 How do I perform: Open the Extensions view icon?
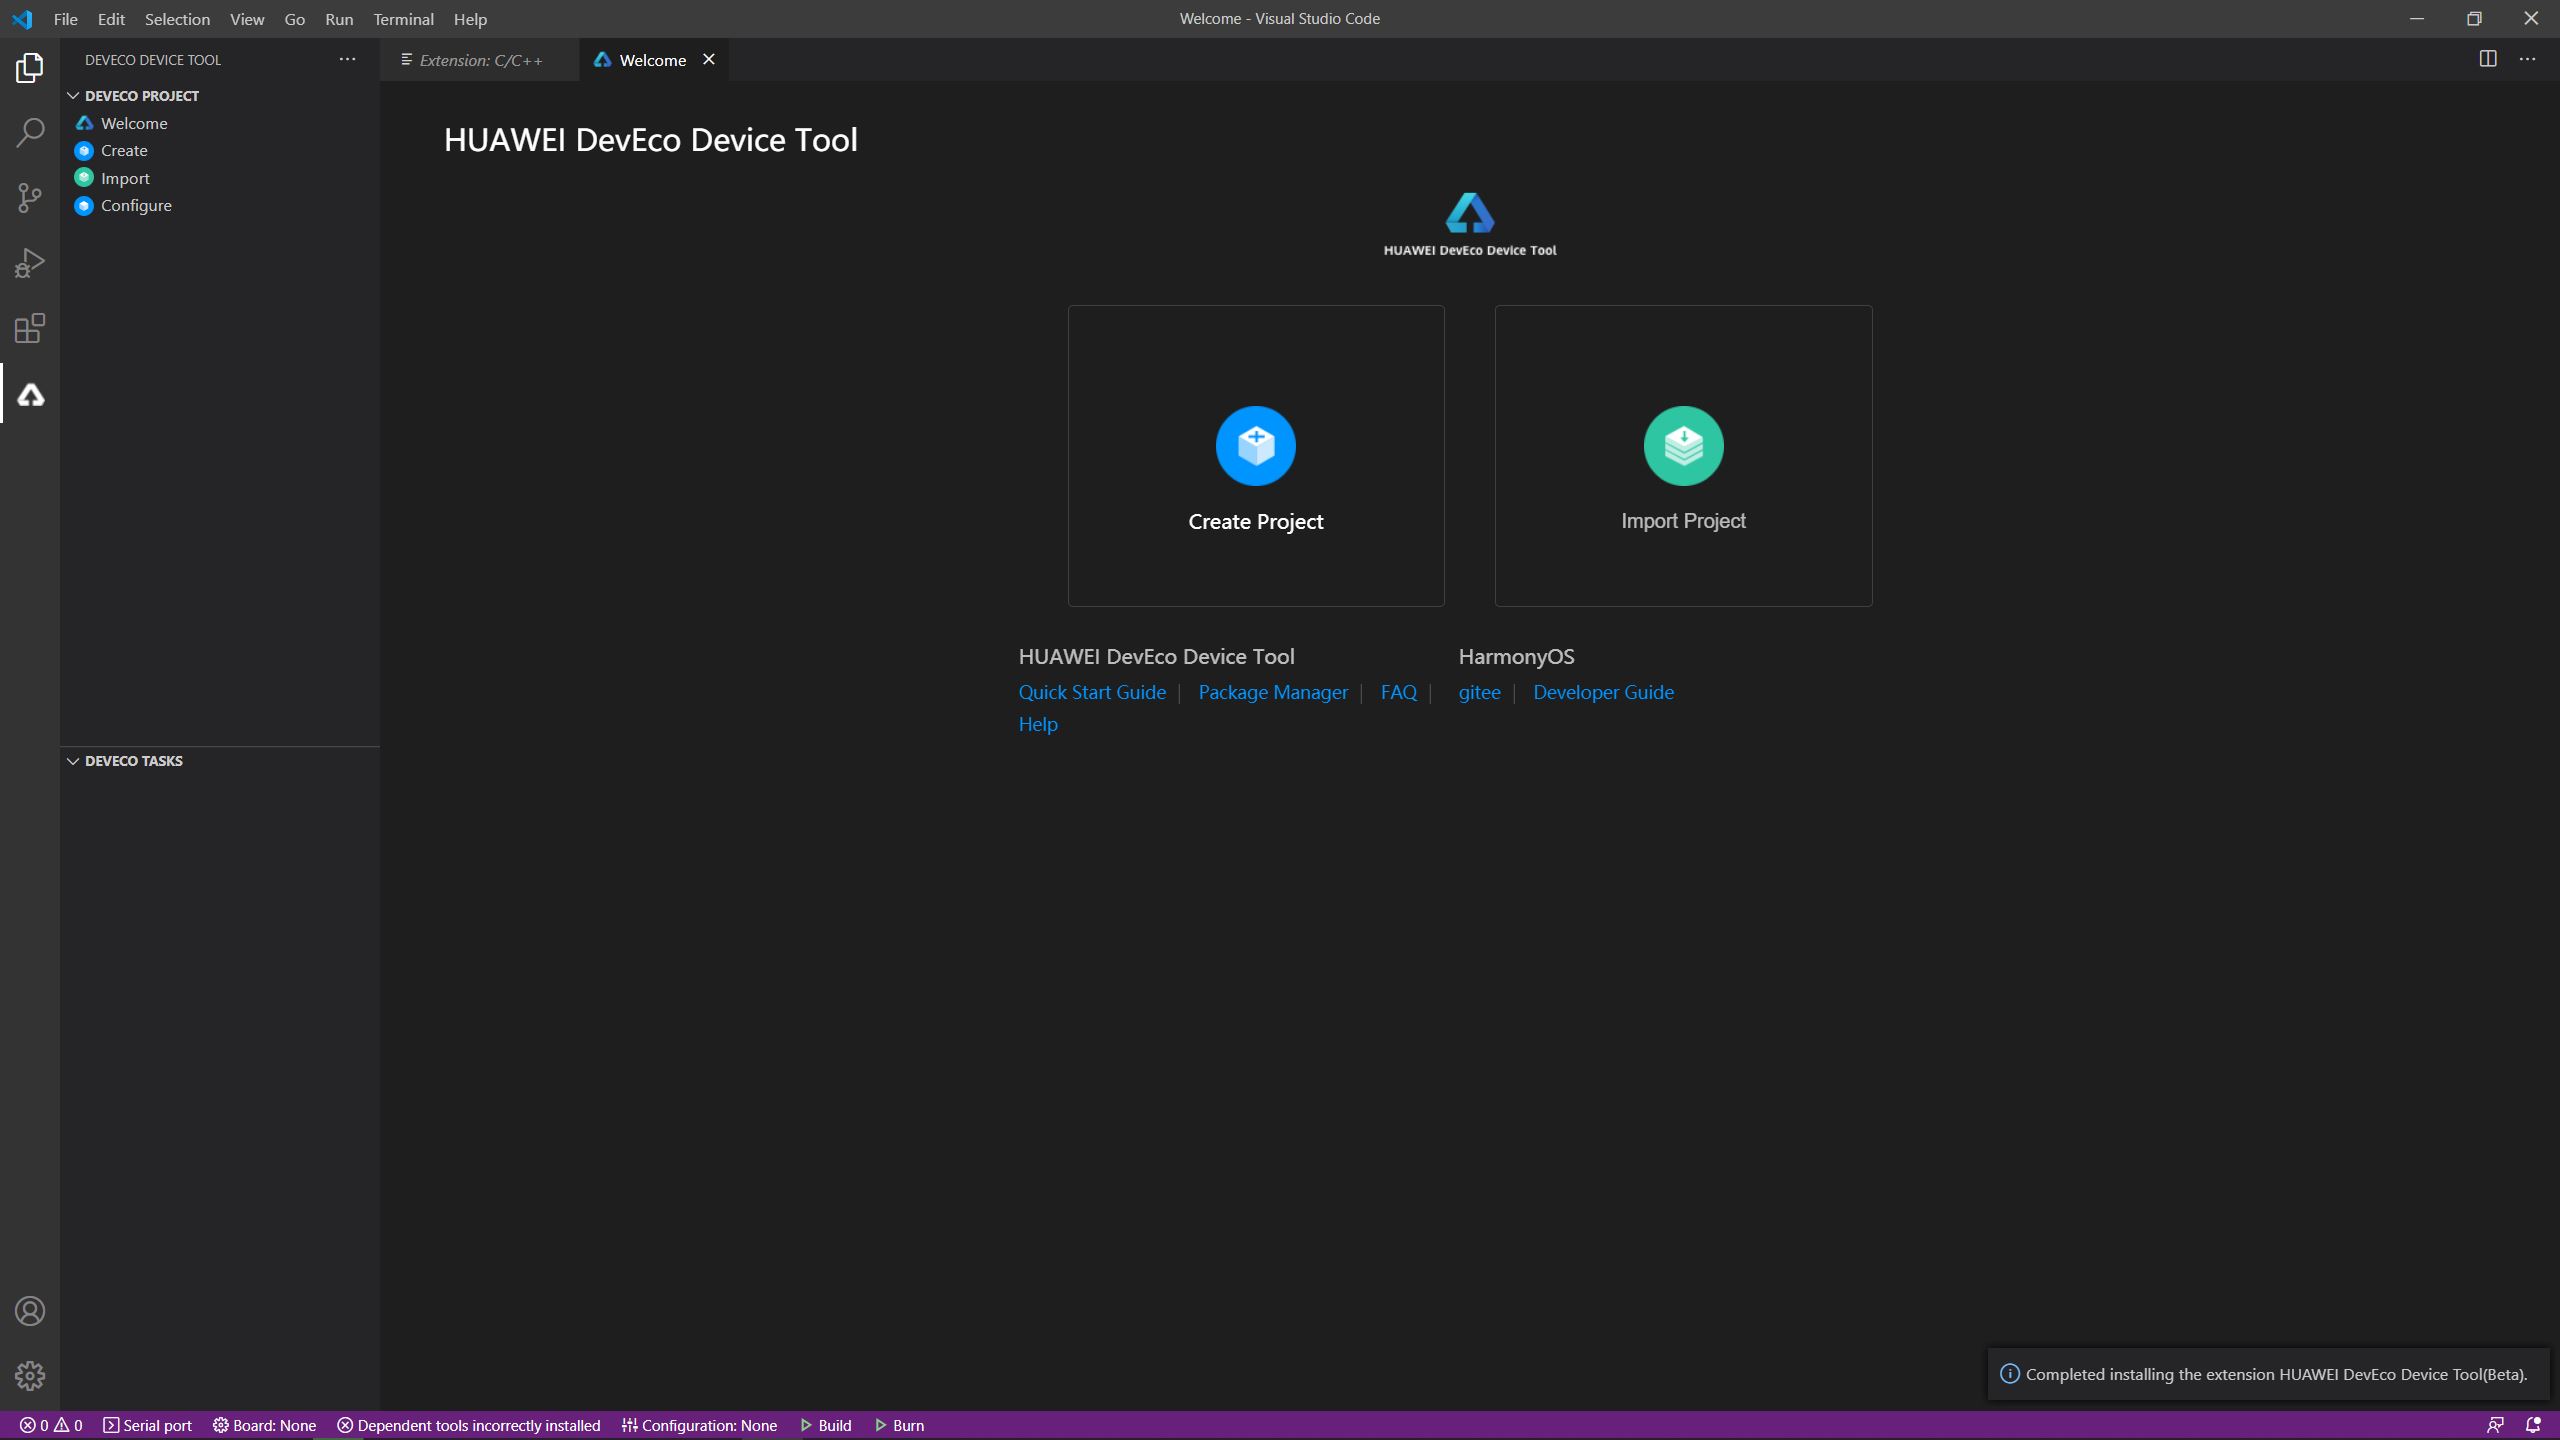pyautogui.click(x=30, y=329)
